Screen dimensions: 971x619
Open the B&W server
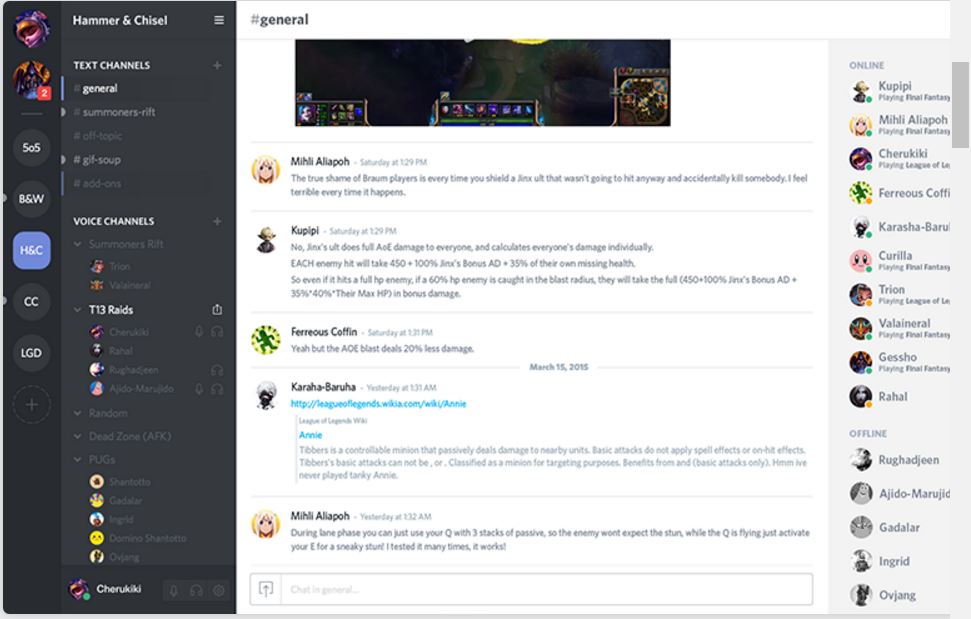[30, 200]
